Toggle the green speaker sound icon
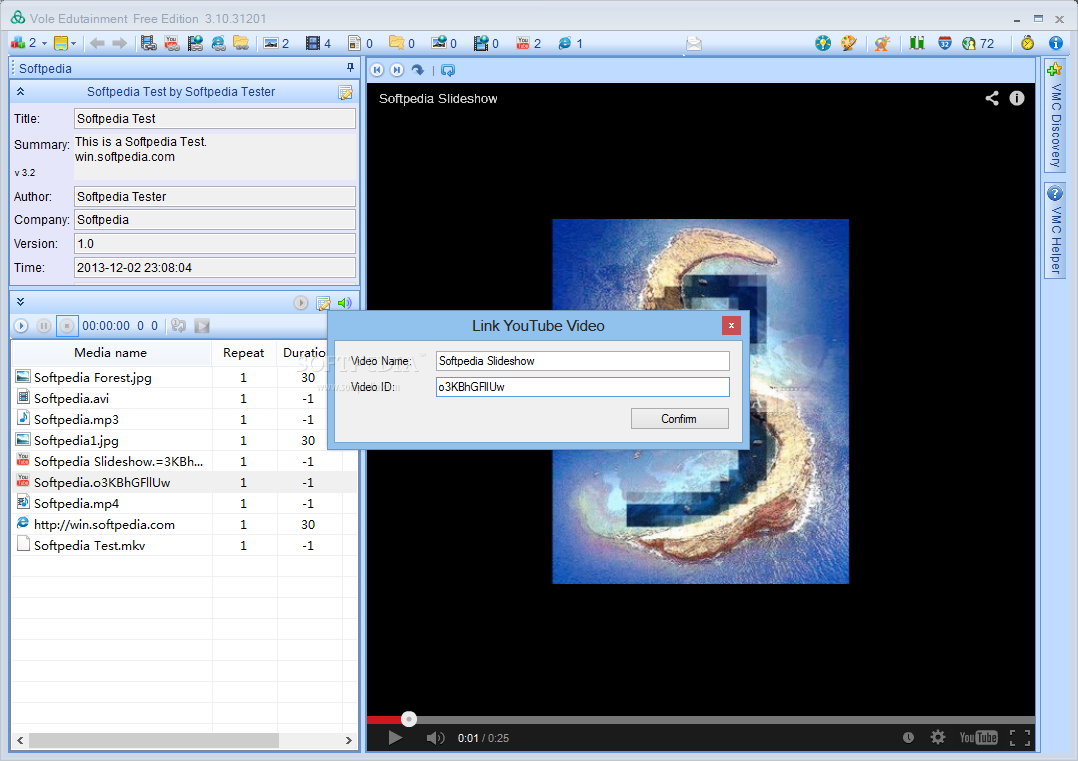 344,302
